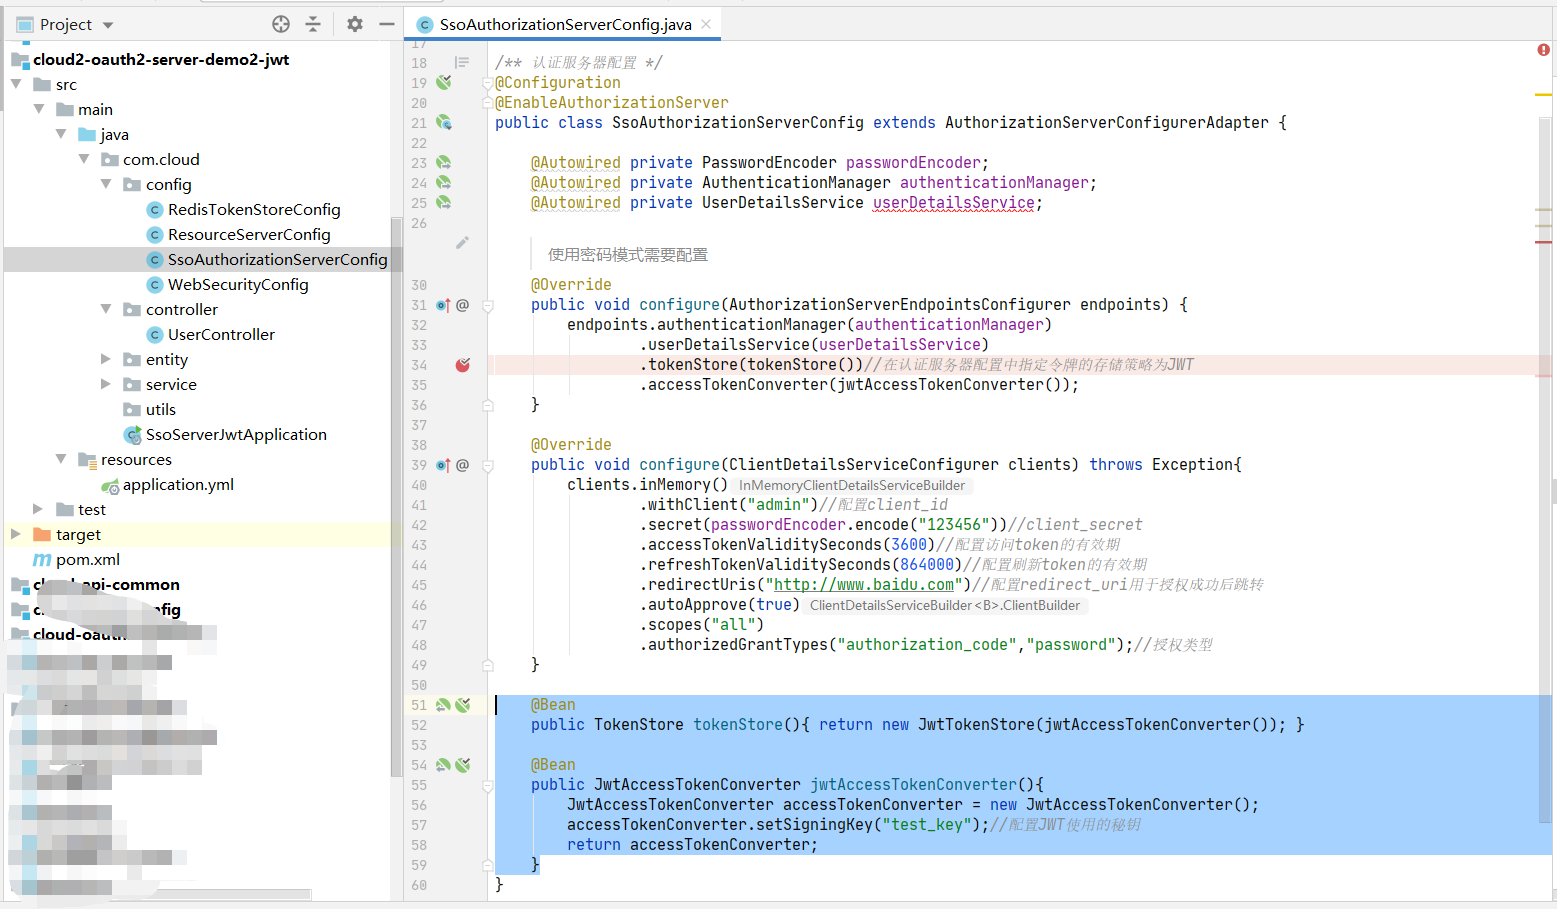Click the rendered-doc toggle icon on line 18

(462, 63)
